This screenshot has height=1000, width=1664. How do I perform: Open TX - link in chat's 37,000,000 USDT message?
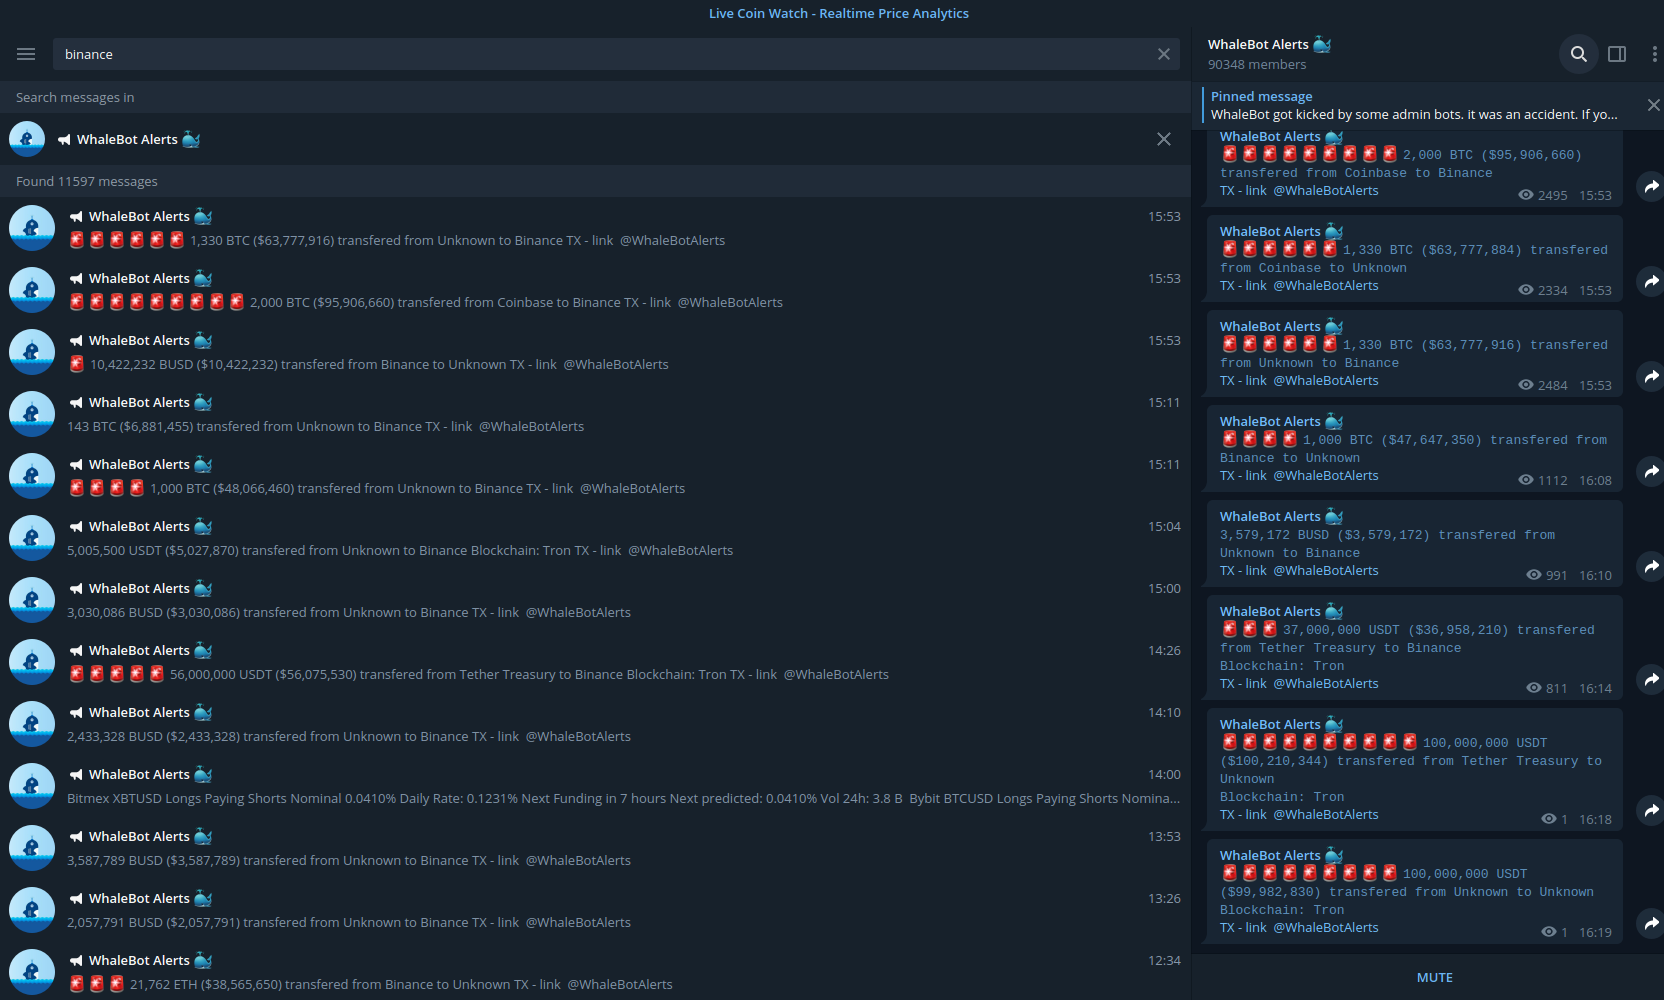click(1243, 683)
